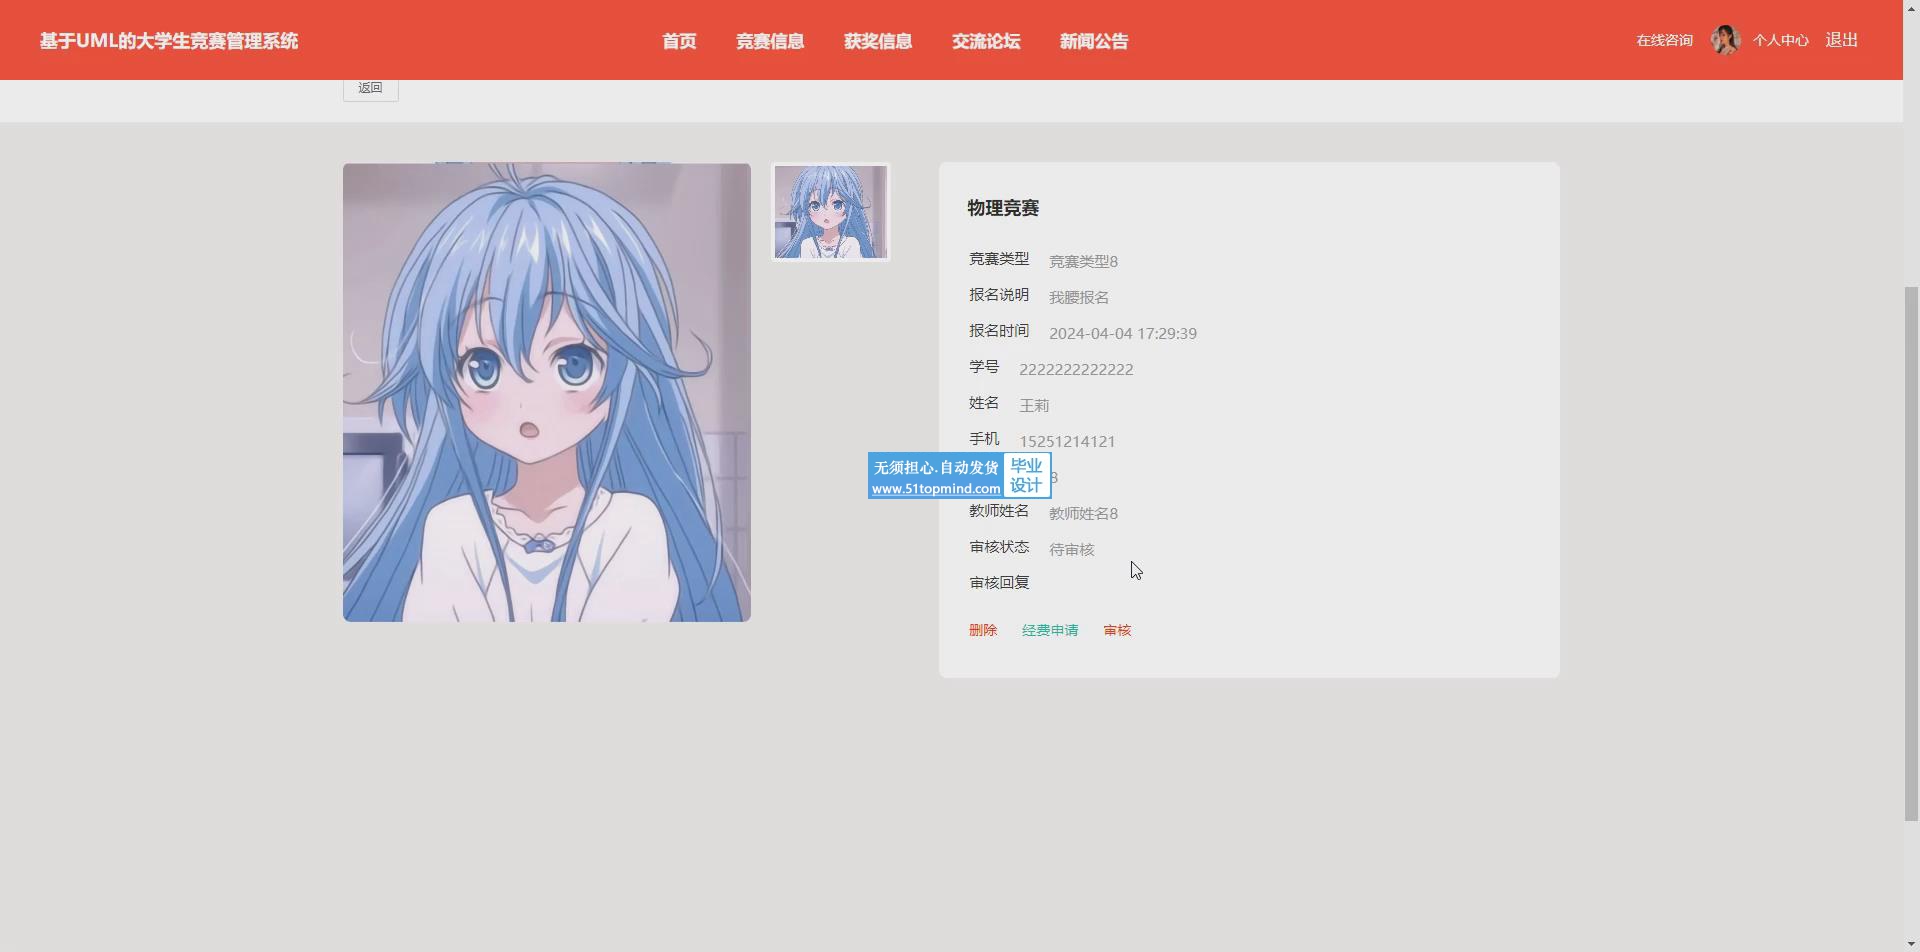Open 新闻公告 page
Viewport: 1920px width, 952px height.
point(1094,41)
